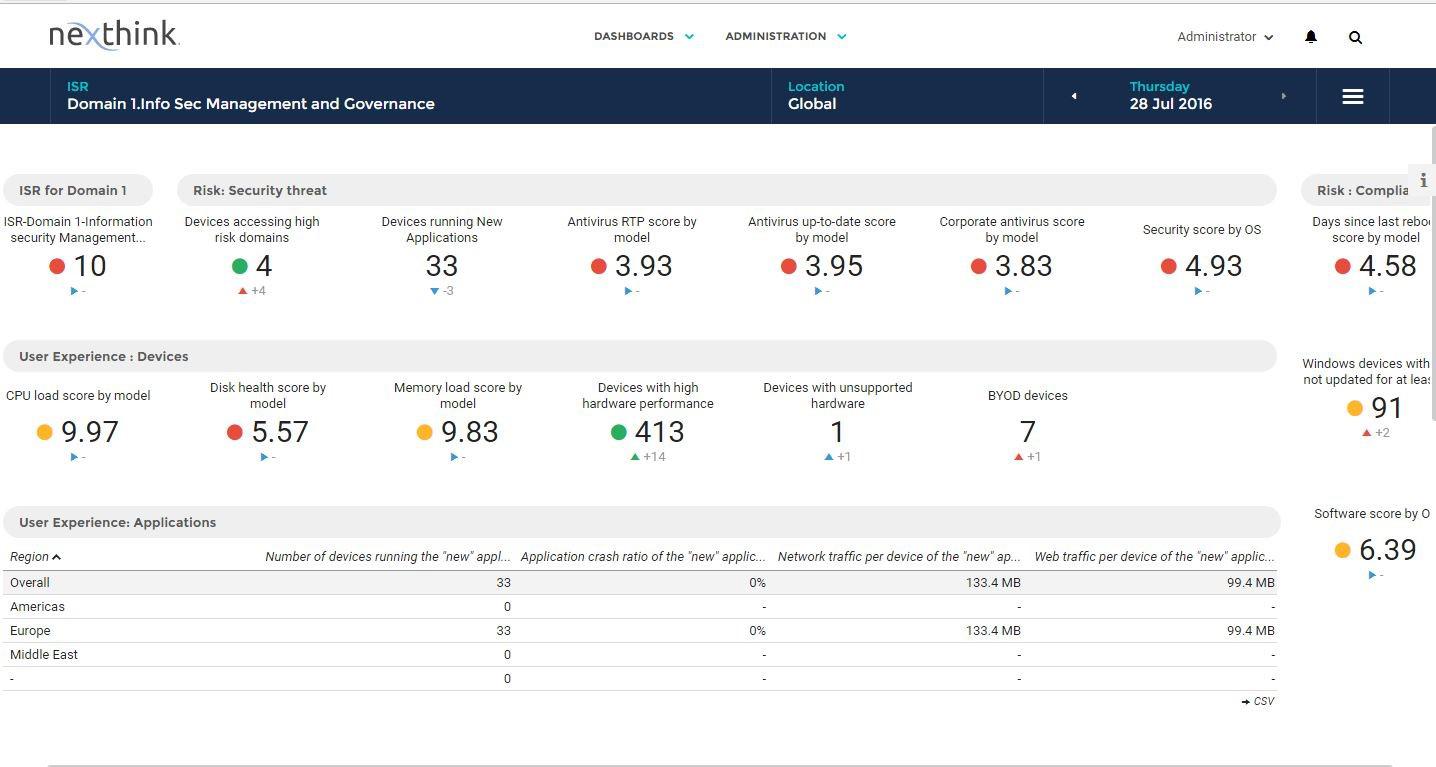
Task: Expand the Administrator account menu
Action: pos(1225,37)
